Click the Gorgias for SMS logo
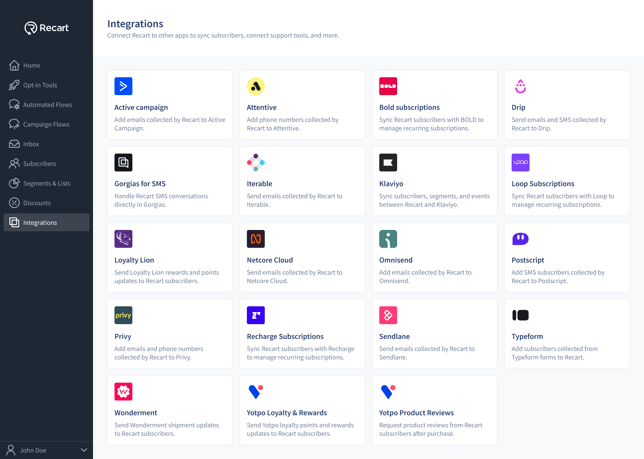Viewport: 644px width, 459px height. 123,163
